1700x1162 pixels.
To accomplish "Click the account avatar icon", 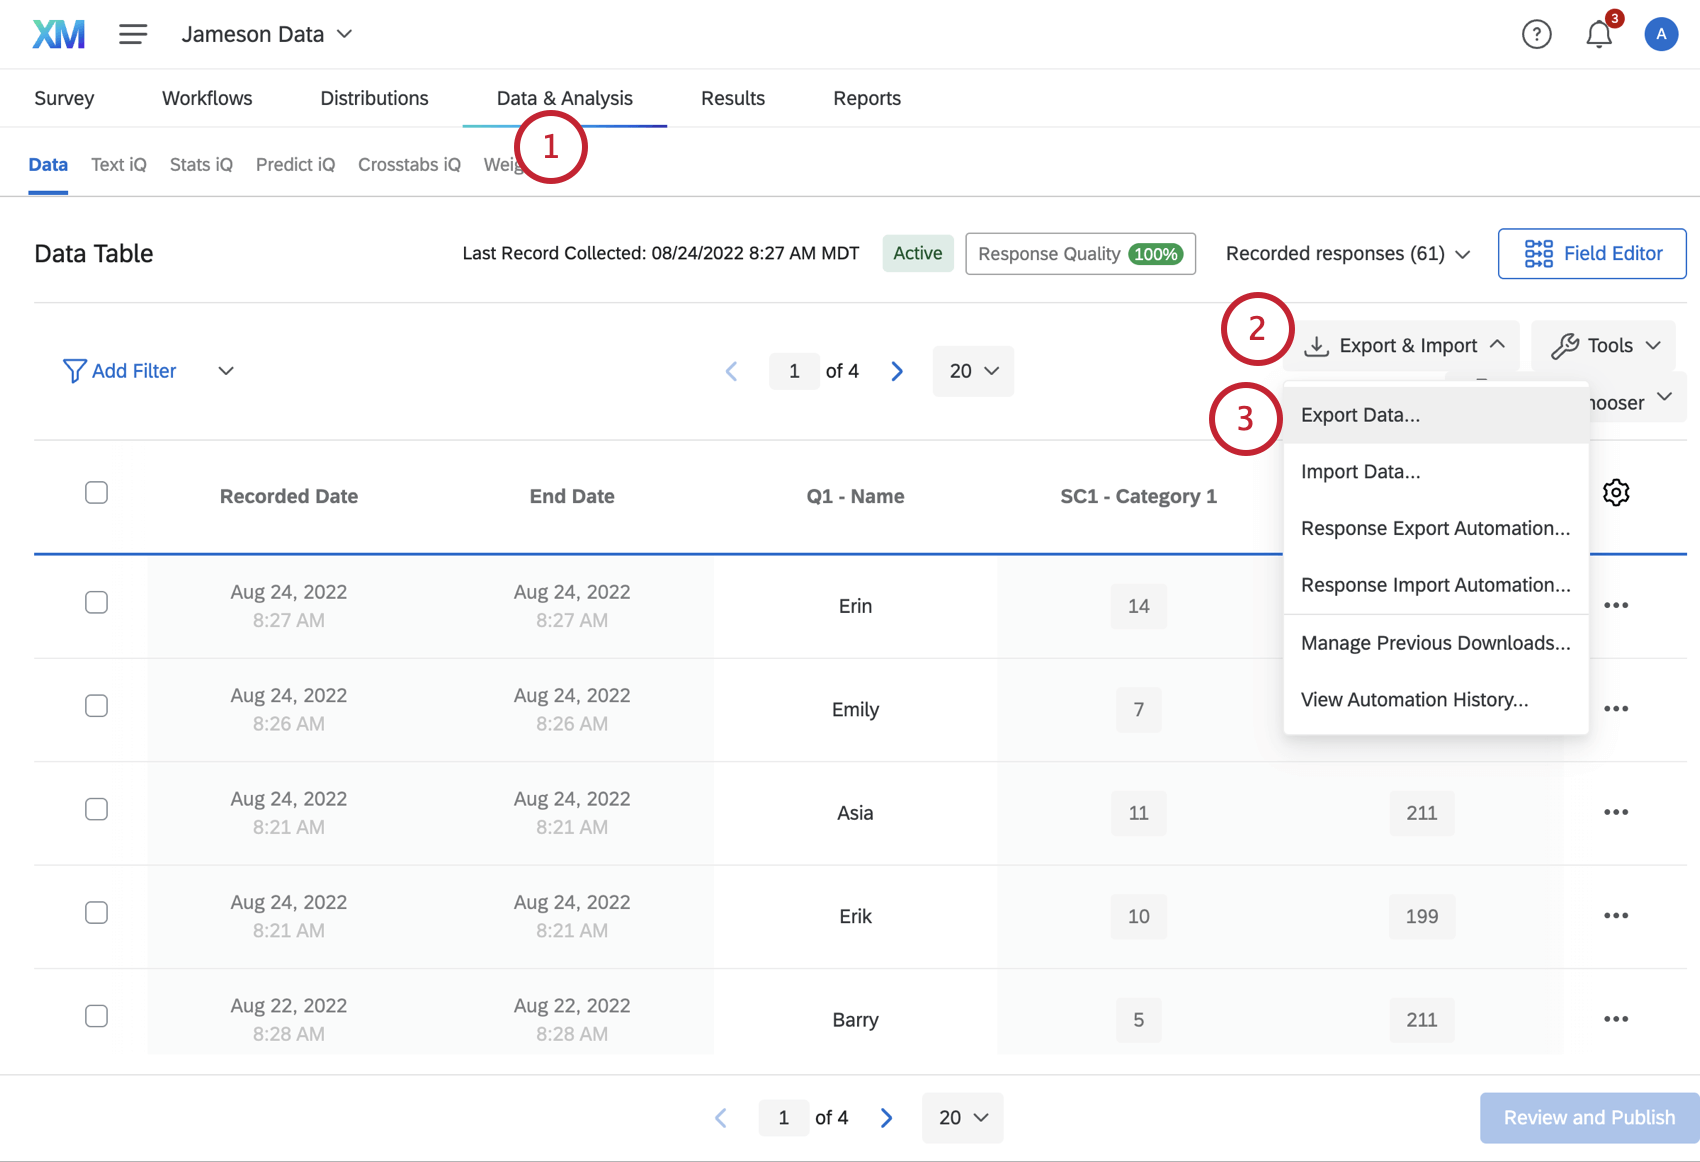I will click(1661, 33).
